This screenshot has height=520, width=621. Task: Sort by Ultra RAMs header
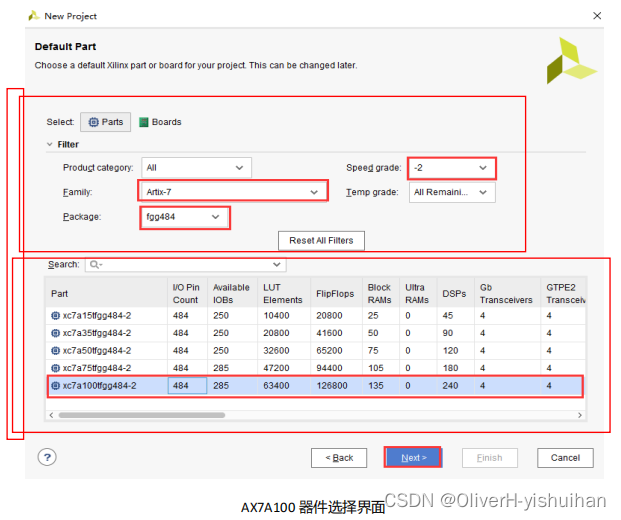[x=418, y=293]
